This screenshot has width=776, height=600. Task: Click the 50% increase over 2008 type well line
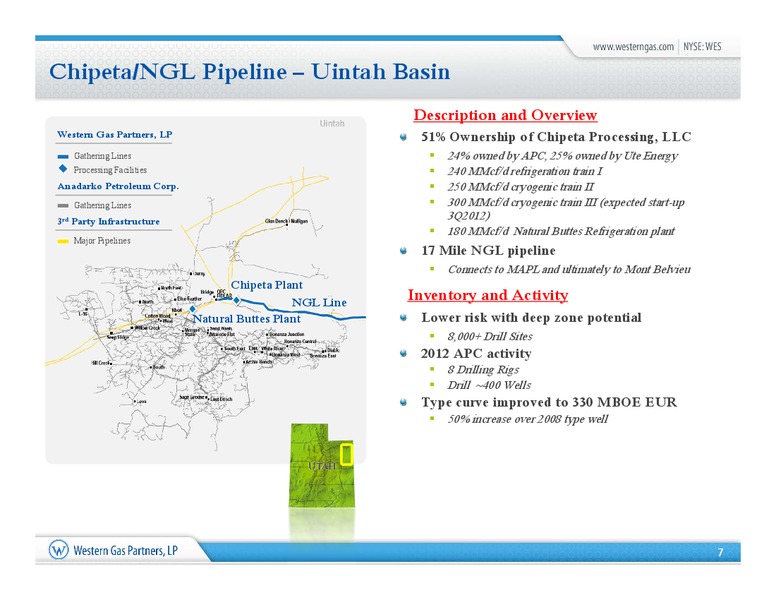528,419
